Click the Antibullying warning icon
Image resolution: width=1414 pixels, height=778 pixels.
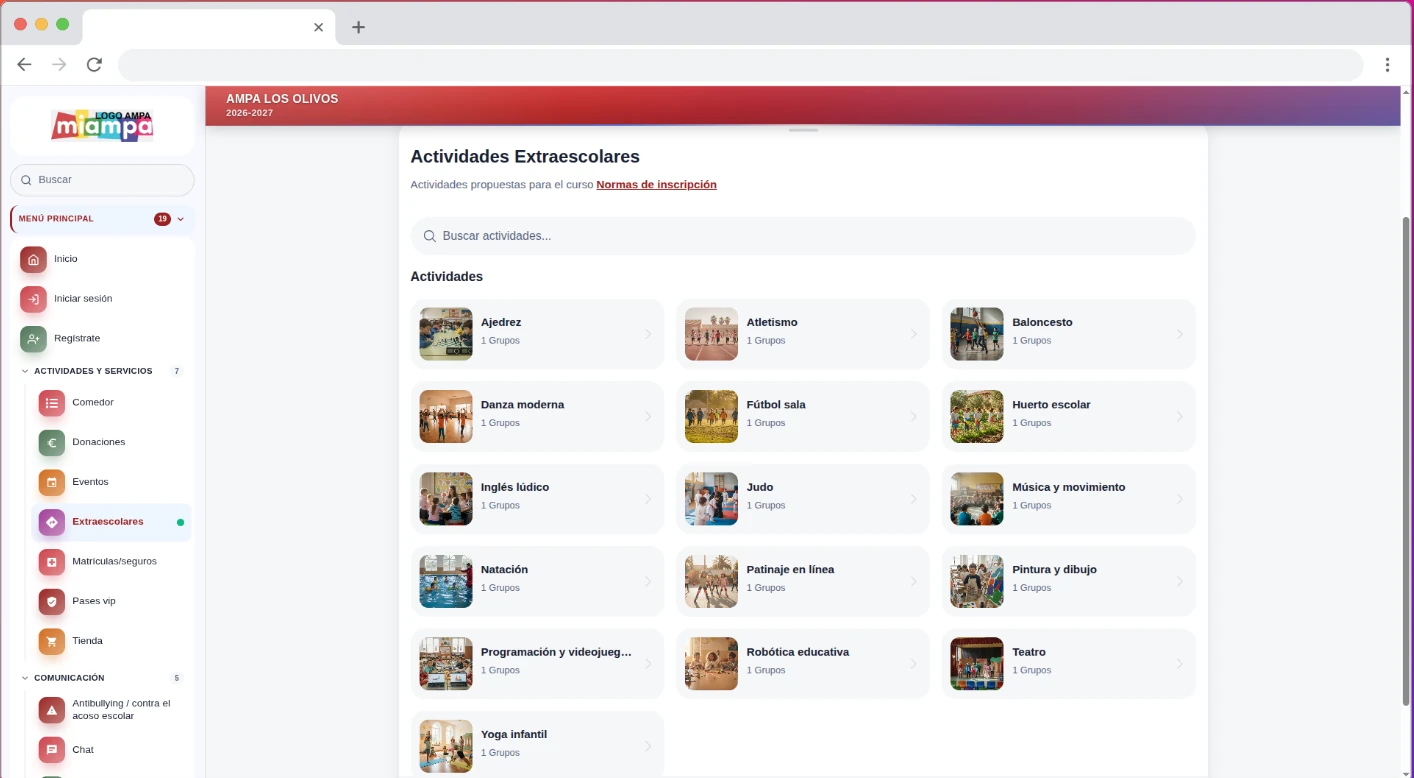(52, 710)
